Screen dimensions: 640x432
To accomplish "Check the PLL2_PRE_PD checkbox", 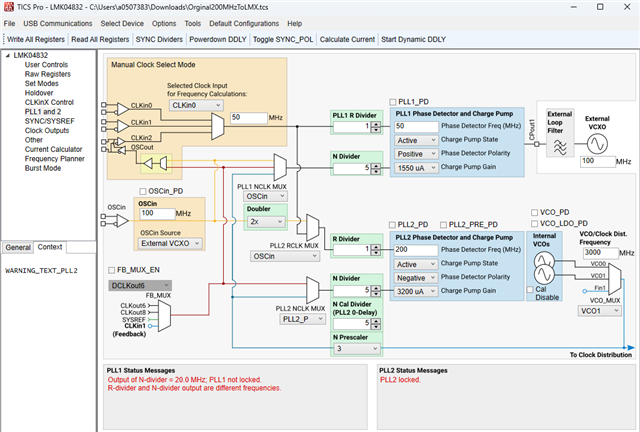I will click(444, 225).
